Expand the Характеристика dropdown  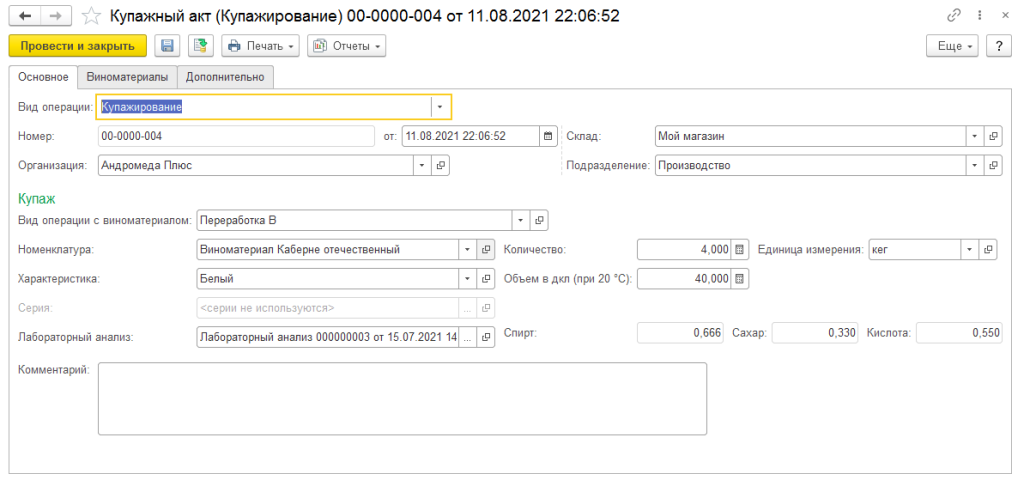coord(467,279)
